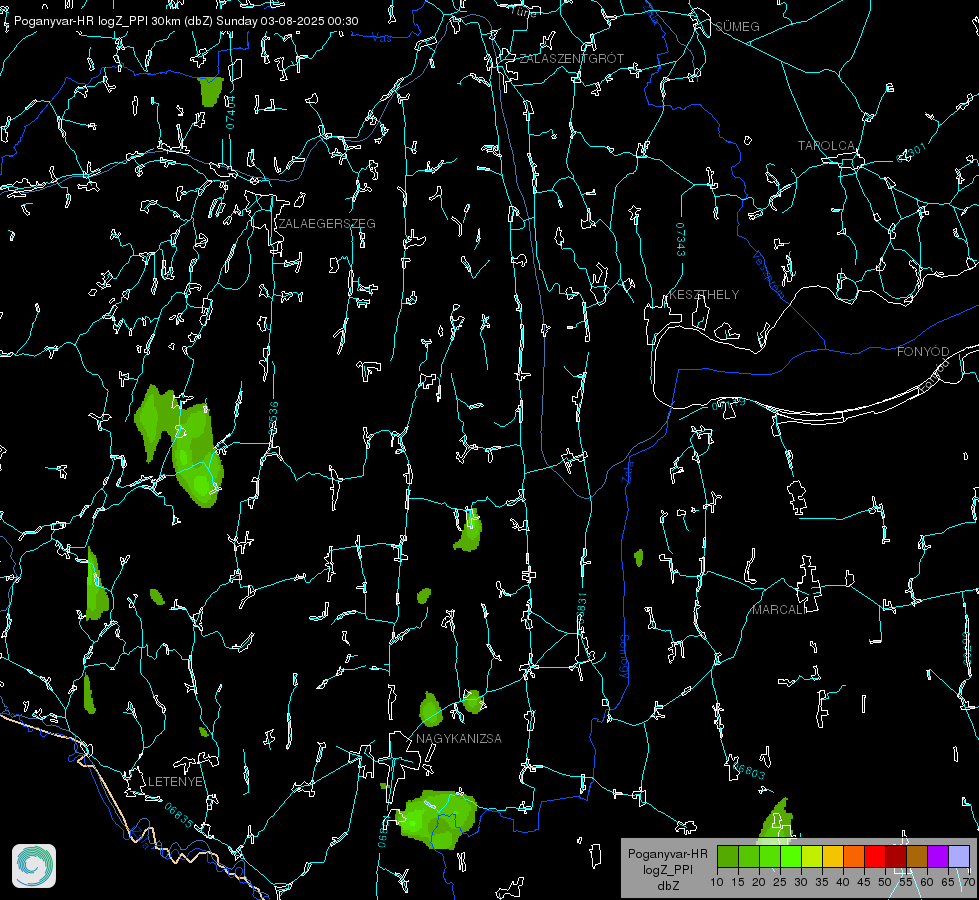Click road number label 07404
The height and width of the screenshot is (900, 979).
click(230, 113)
